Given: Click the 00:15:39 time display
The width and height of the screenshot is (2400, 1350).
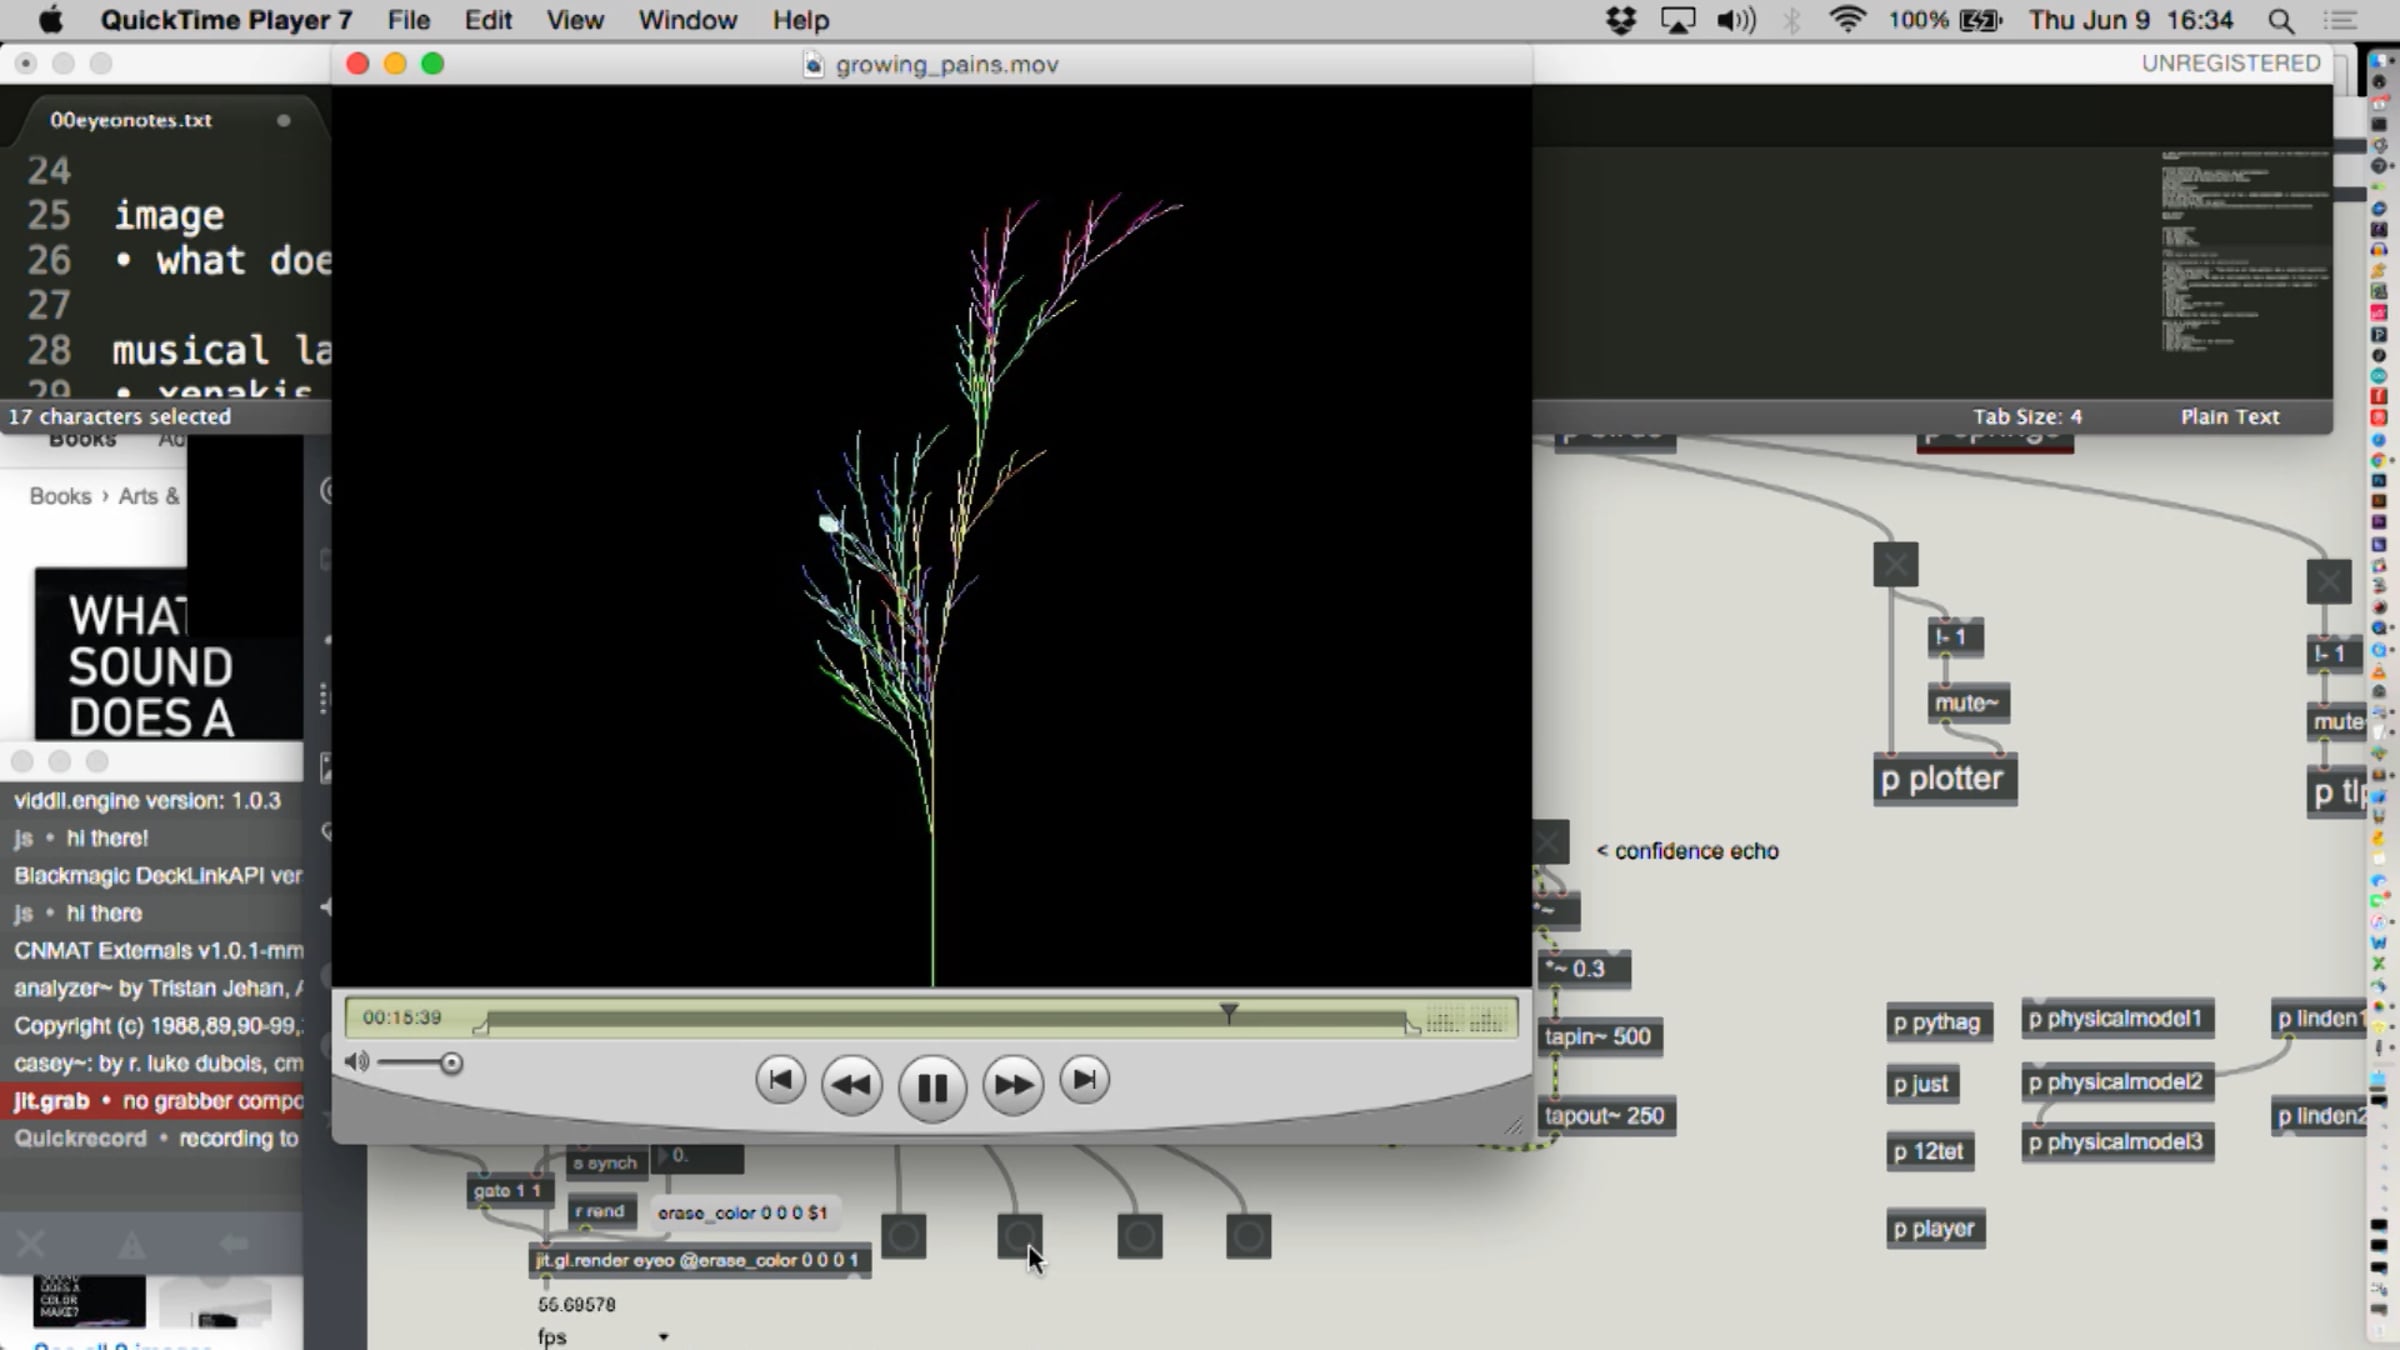Looking at the screenshot, I should pos(402,1018).
